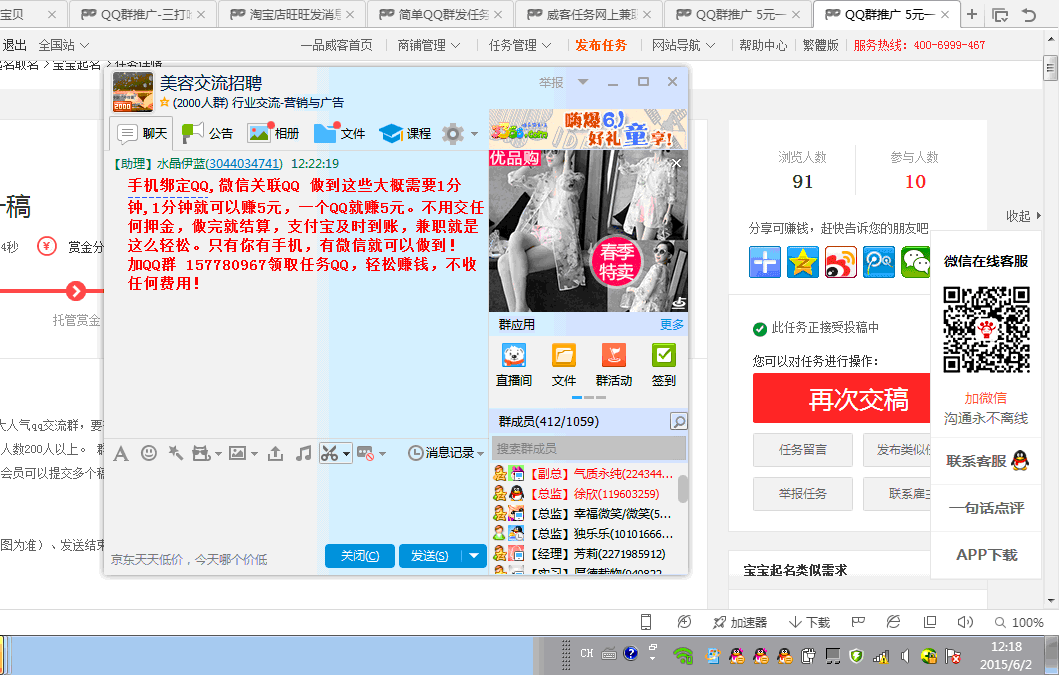The width and height of the screenshot is (1059, 675).
Task: Click the 搜索群成员 search field
Action: (591, 449)
